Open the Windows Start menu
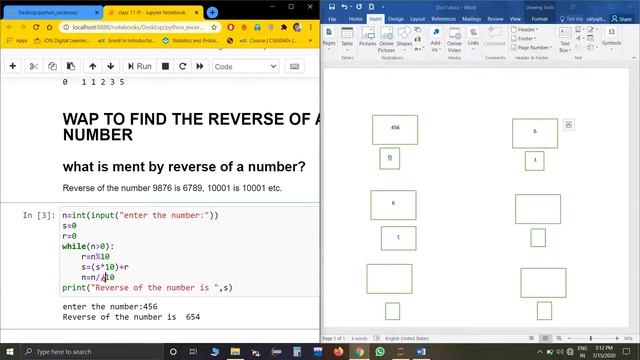640x360 pixels. click(x=10, y=351)
